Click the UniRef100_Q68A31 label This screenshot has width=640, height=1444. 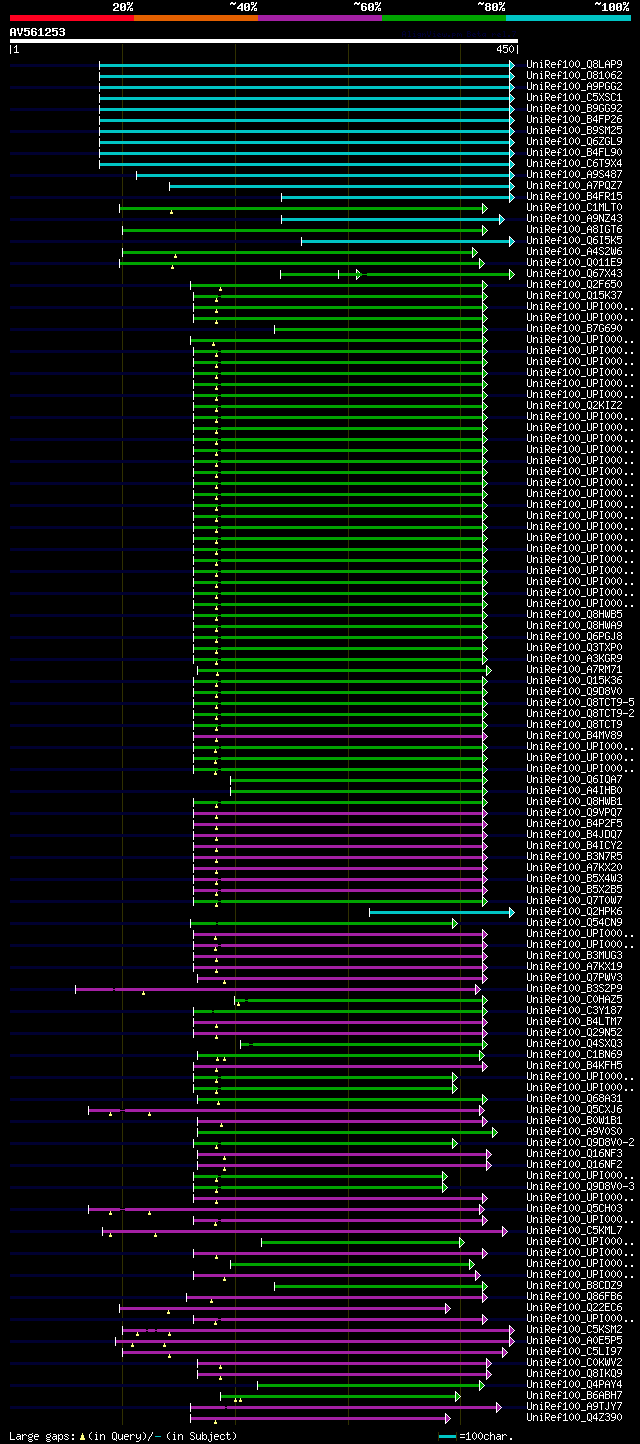pyautogui.click(x=574, y=1099)
